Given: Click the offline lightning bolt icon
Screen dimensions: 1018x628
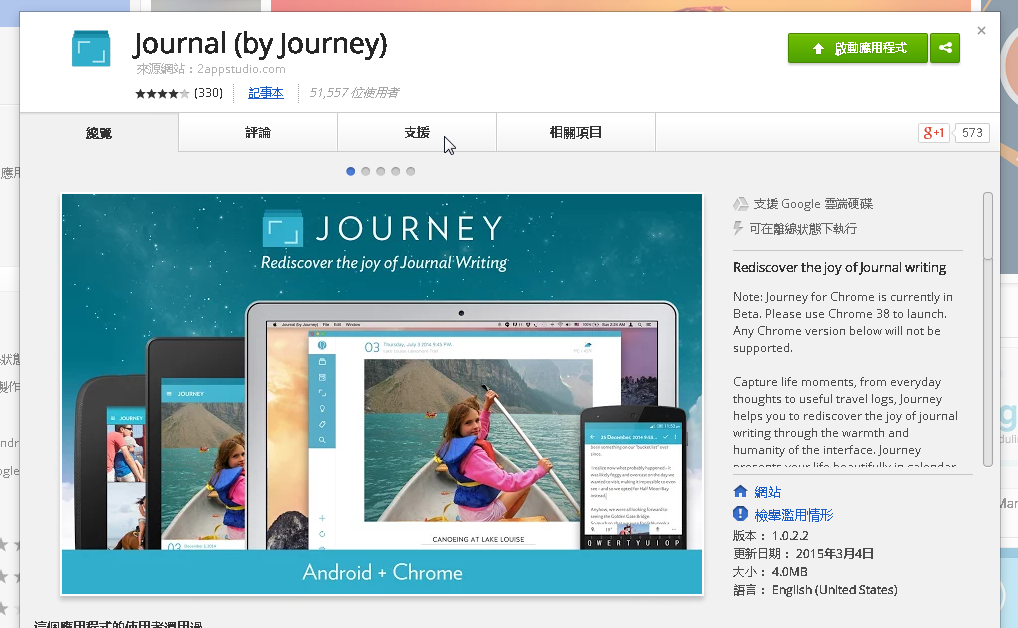Looking at the screenshot, I should tap(738, 228).
